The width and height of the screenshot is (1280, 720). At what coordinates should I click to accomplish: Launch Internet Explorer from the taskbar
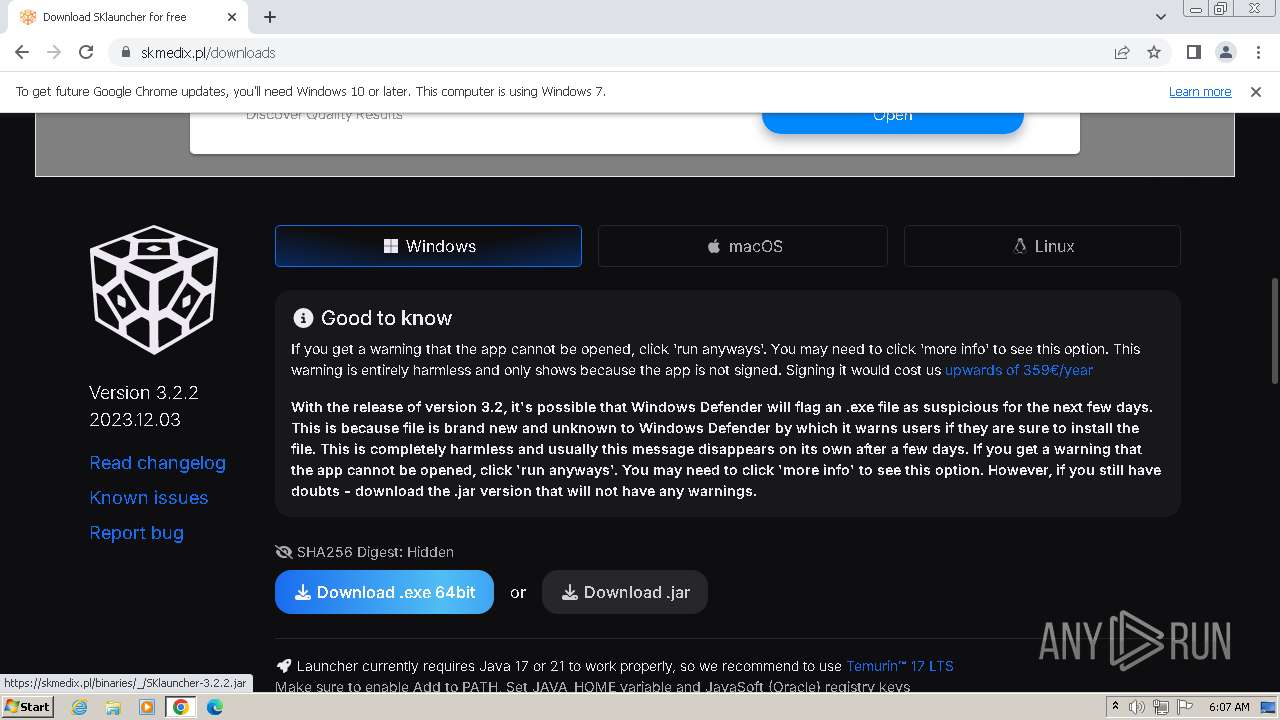pyautogui.click(x=80, y=707)
